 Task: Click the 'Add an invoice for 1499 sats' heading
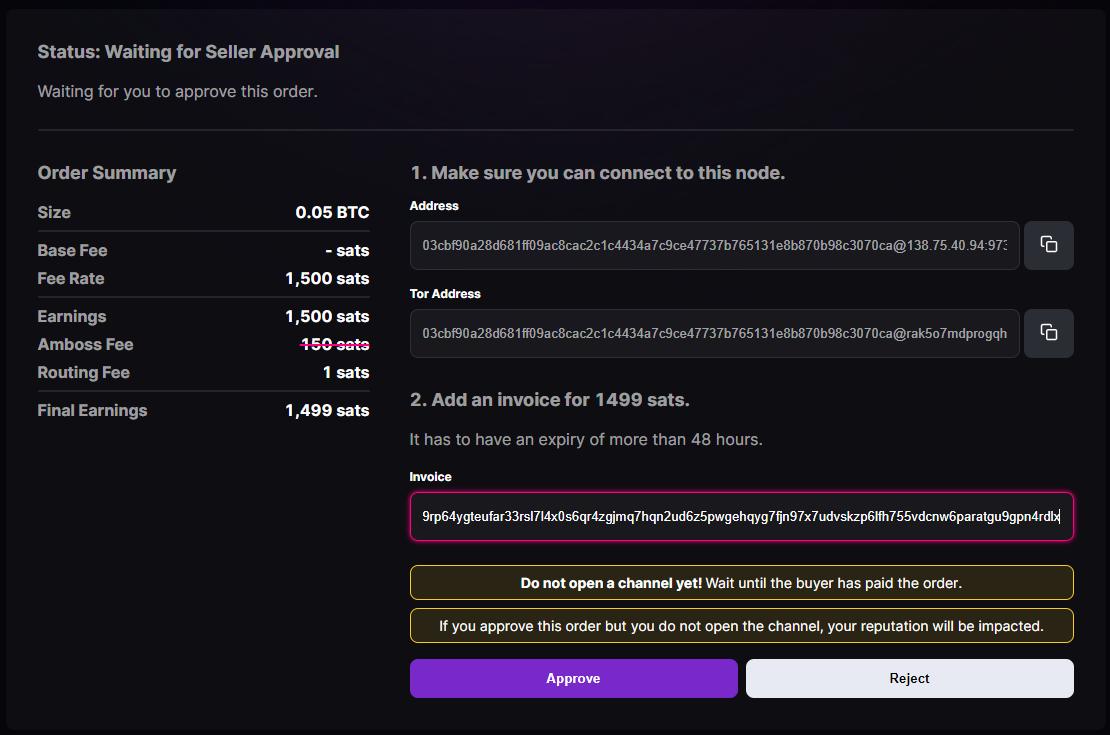550,400
